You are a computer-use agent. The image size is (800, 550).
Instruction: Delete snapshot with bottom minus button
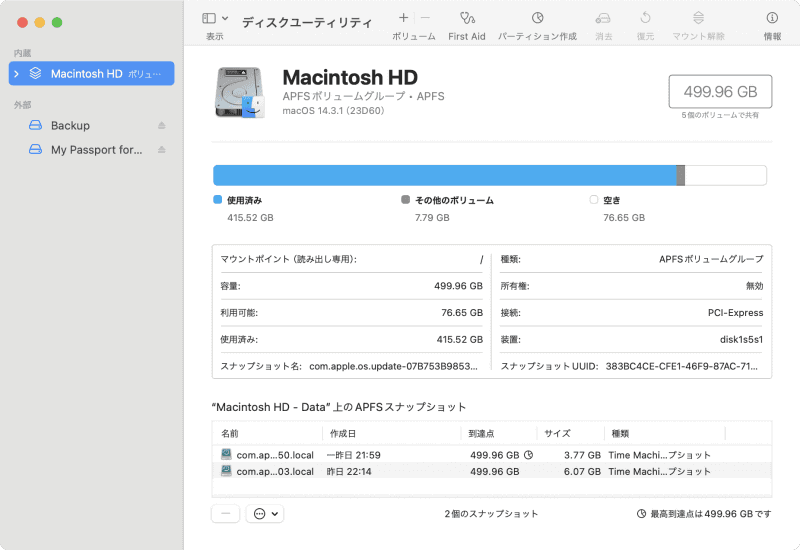pos(226,514)
